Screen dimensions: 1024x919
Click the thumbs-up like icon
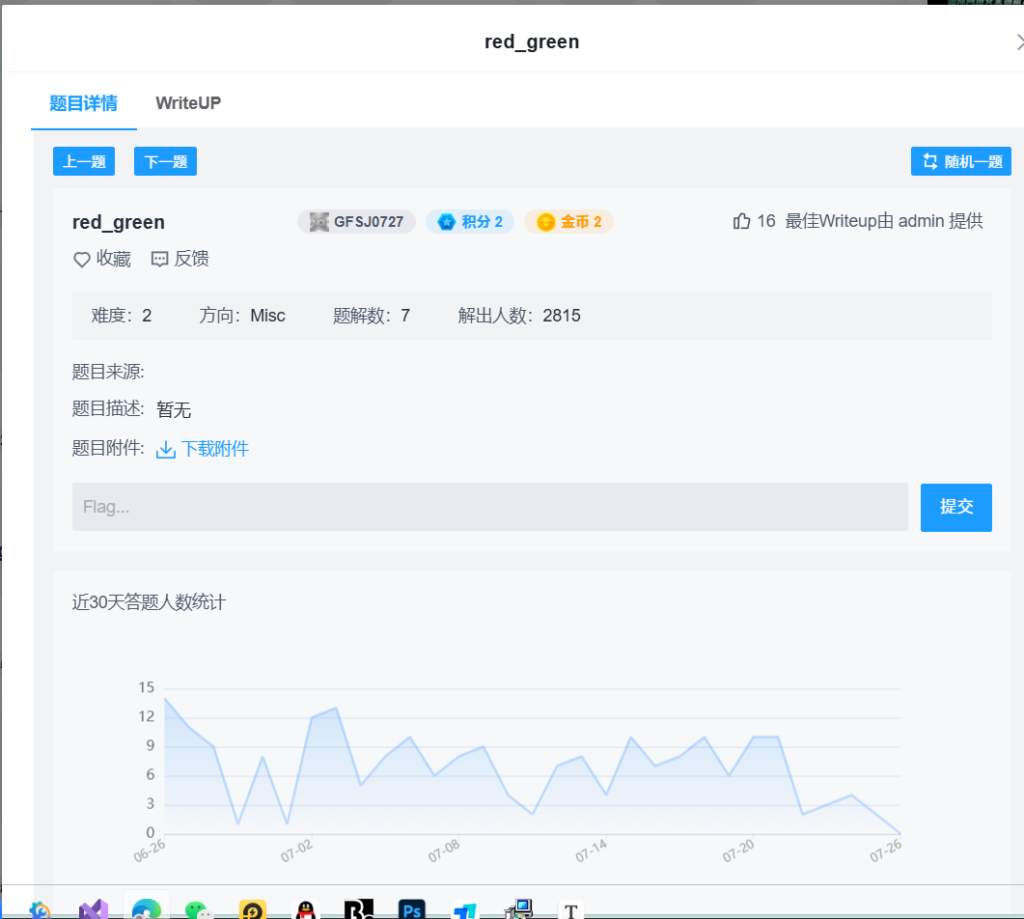click(741, 221)
